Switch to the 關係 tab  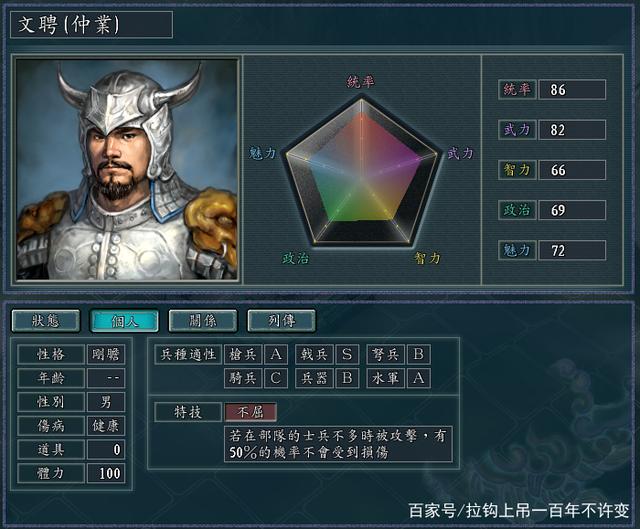[203, 321]
